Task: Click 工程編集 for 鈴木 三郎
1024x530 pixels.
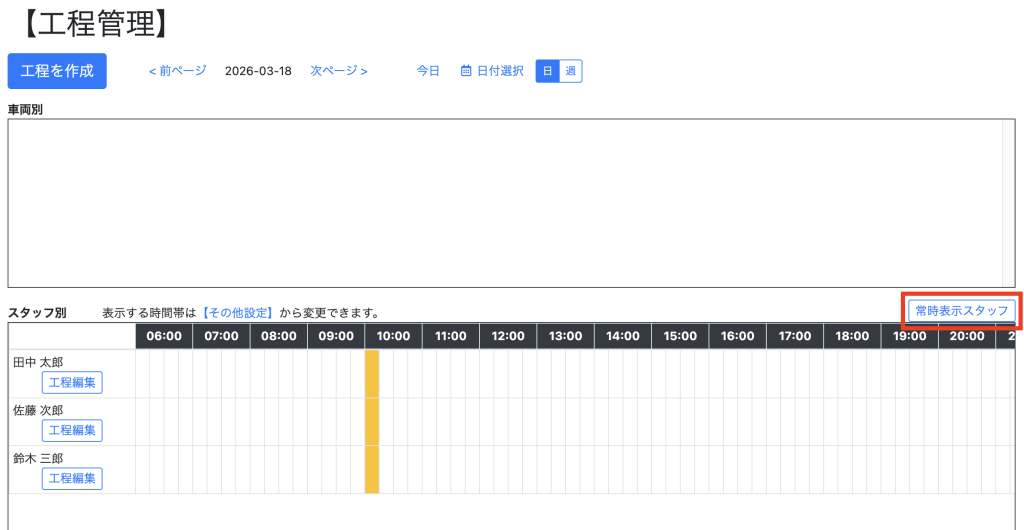Action: point(72,478)
